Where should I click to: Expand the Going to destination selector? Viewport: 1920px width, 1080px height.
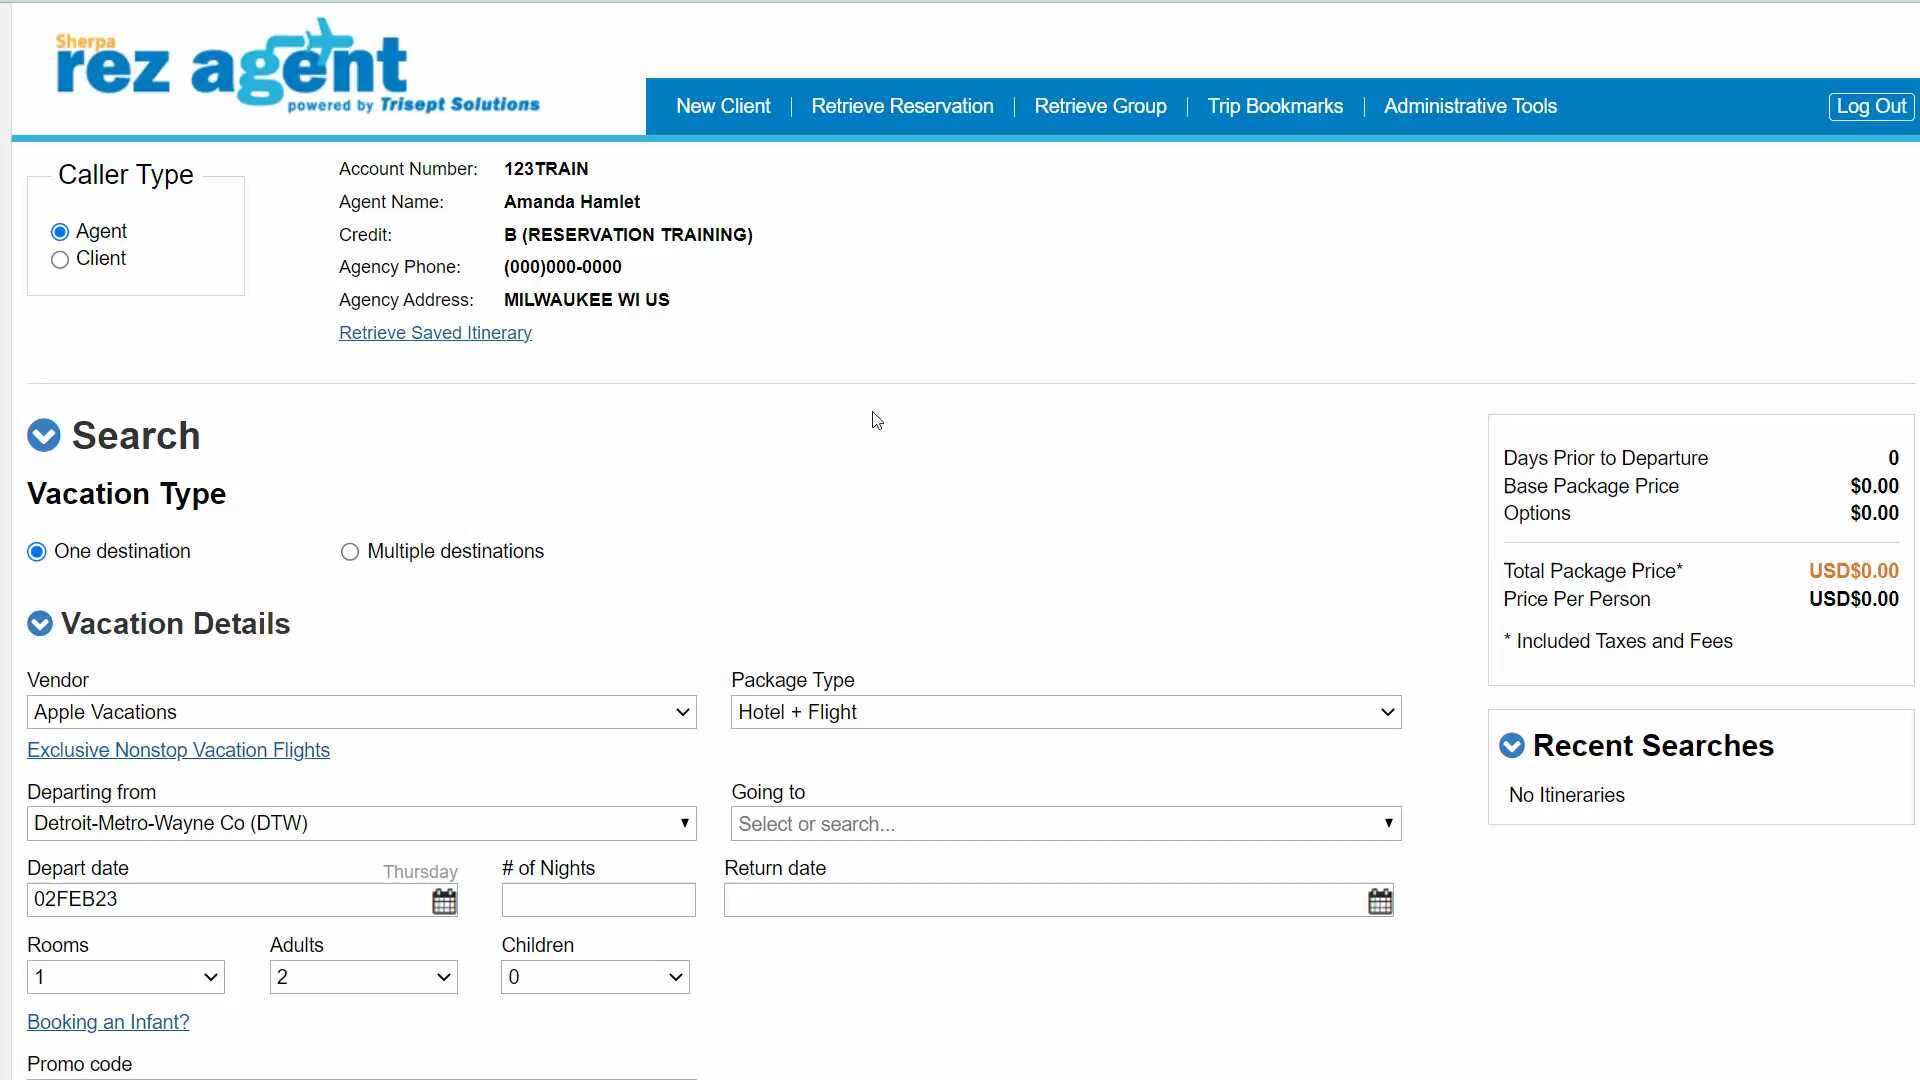pyautogui.click(x=1065, y=824)
